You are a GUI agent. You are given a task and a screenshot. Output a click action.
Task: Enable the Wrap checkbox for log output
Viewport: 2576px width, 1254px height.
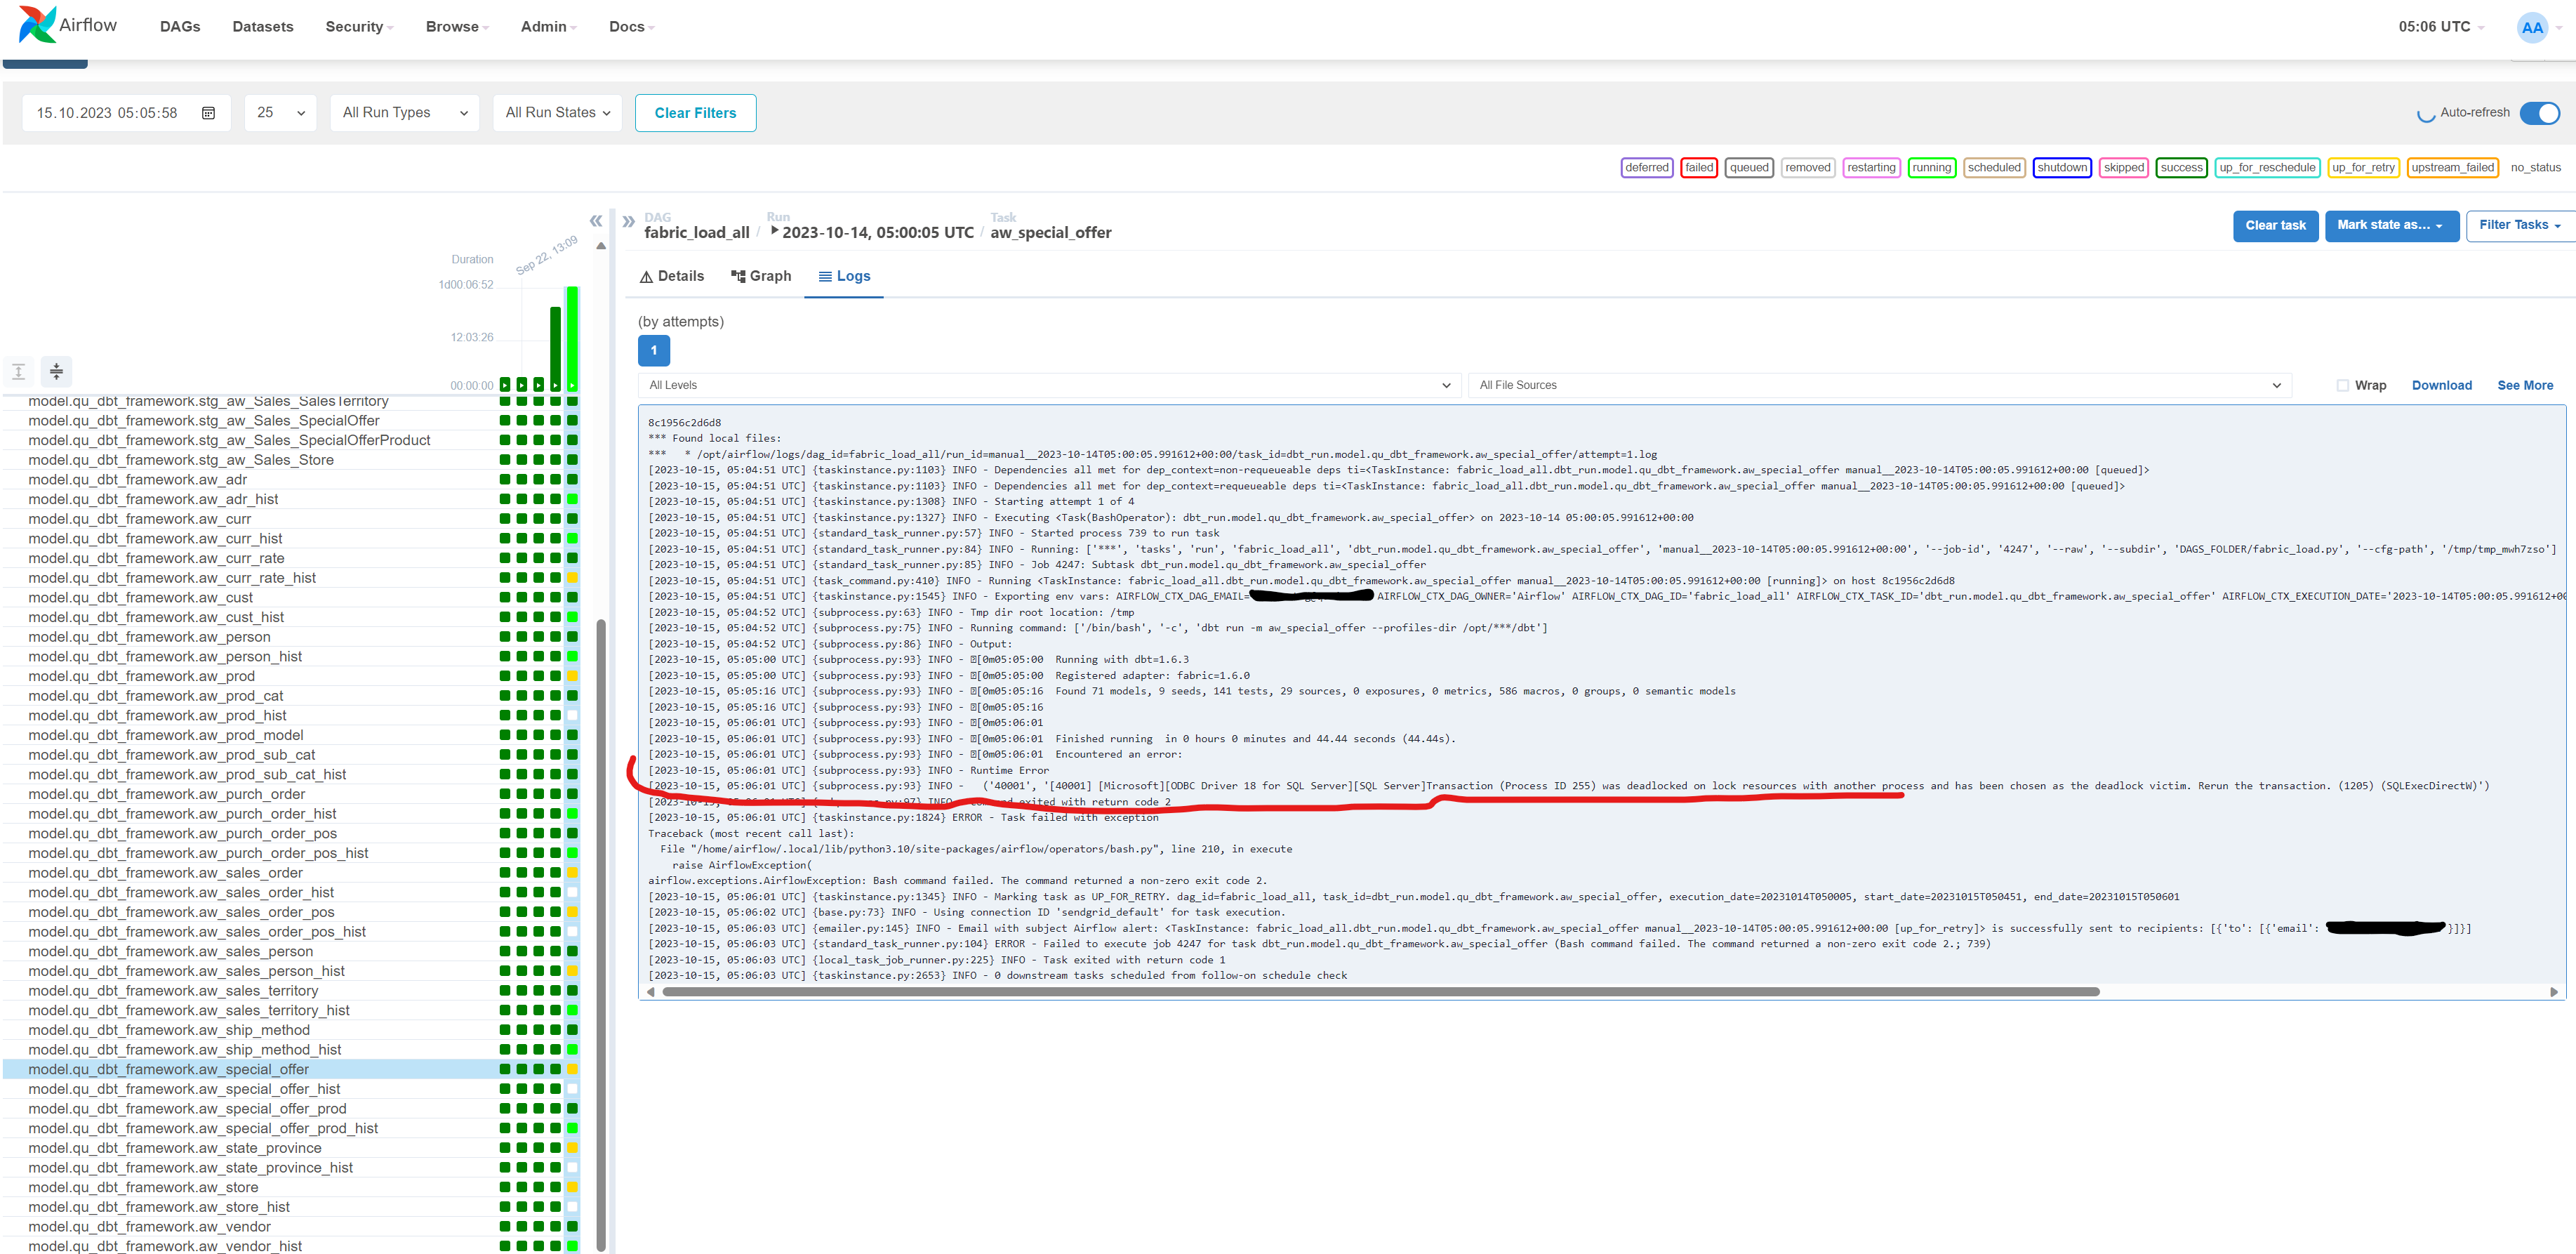pyautogui.click(x=2342, y=385)
